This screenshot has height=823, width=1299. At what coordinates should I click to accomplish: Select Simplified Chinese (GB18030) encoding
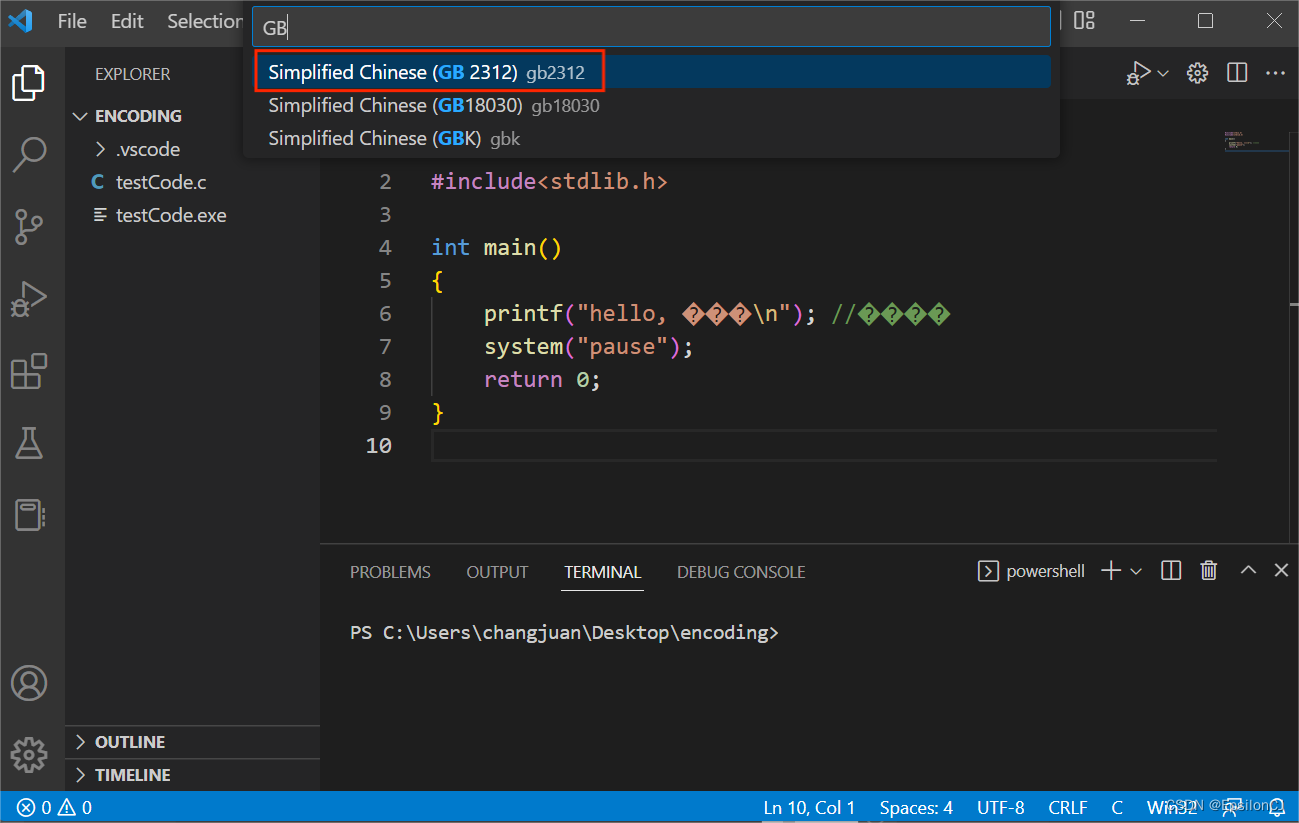pos(651,105)
